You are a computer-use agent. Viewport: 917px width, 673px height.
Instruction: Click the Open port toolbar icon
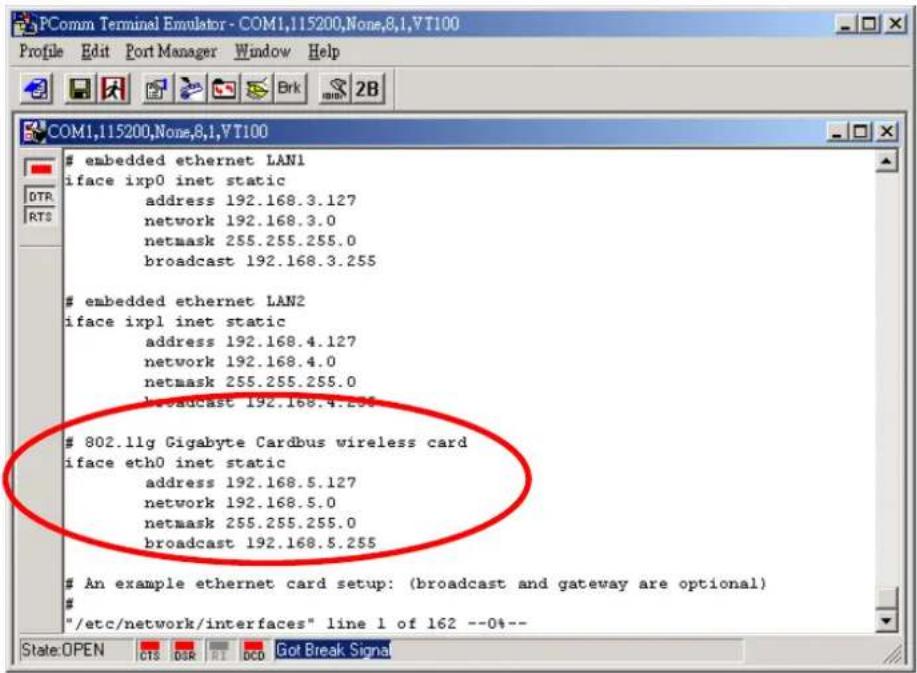tap(36, 89)
